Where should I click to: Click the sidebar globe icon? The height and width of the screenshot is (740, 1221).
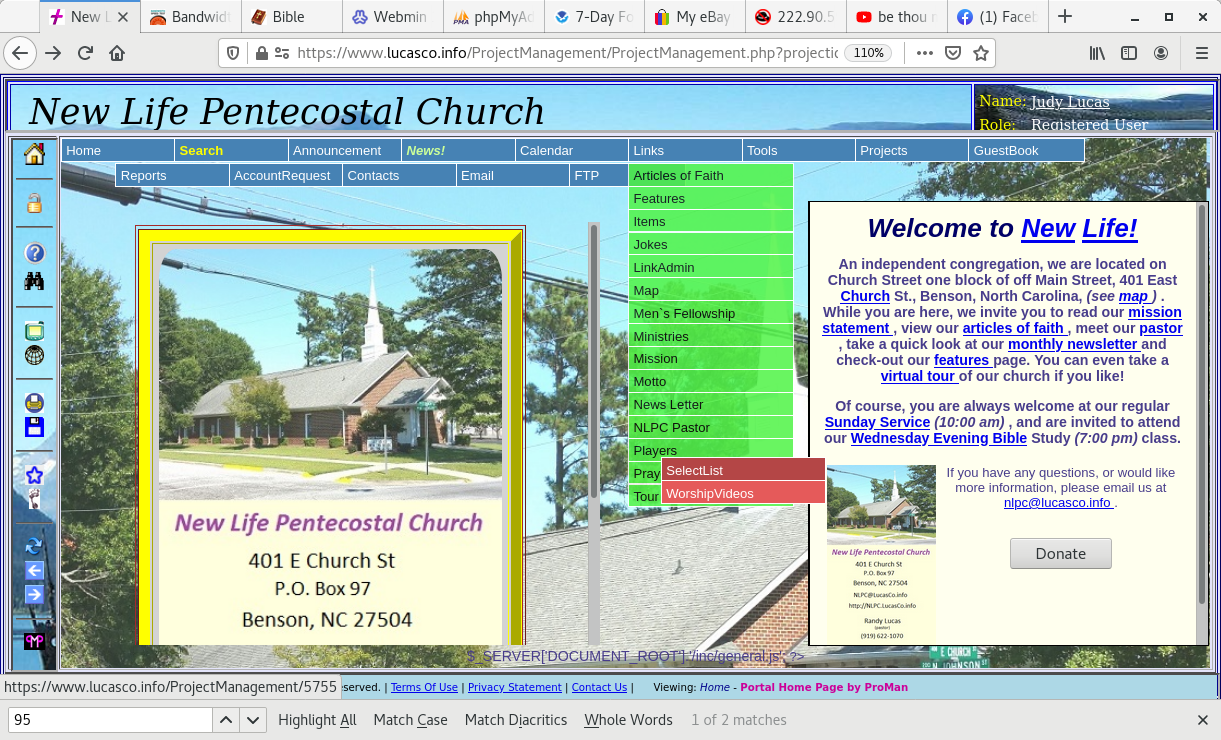(x=34, y=355)
